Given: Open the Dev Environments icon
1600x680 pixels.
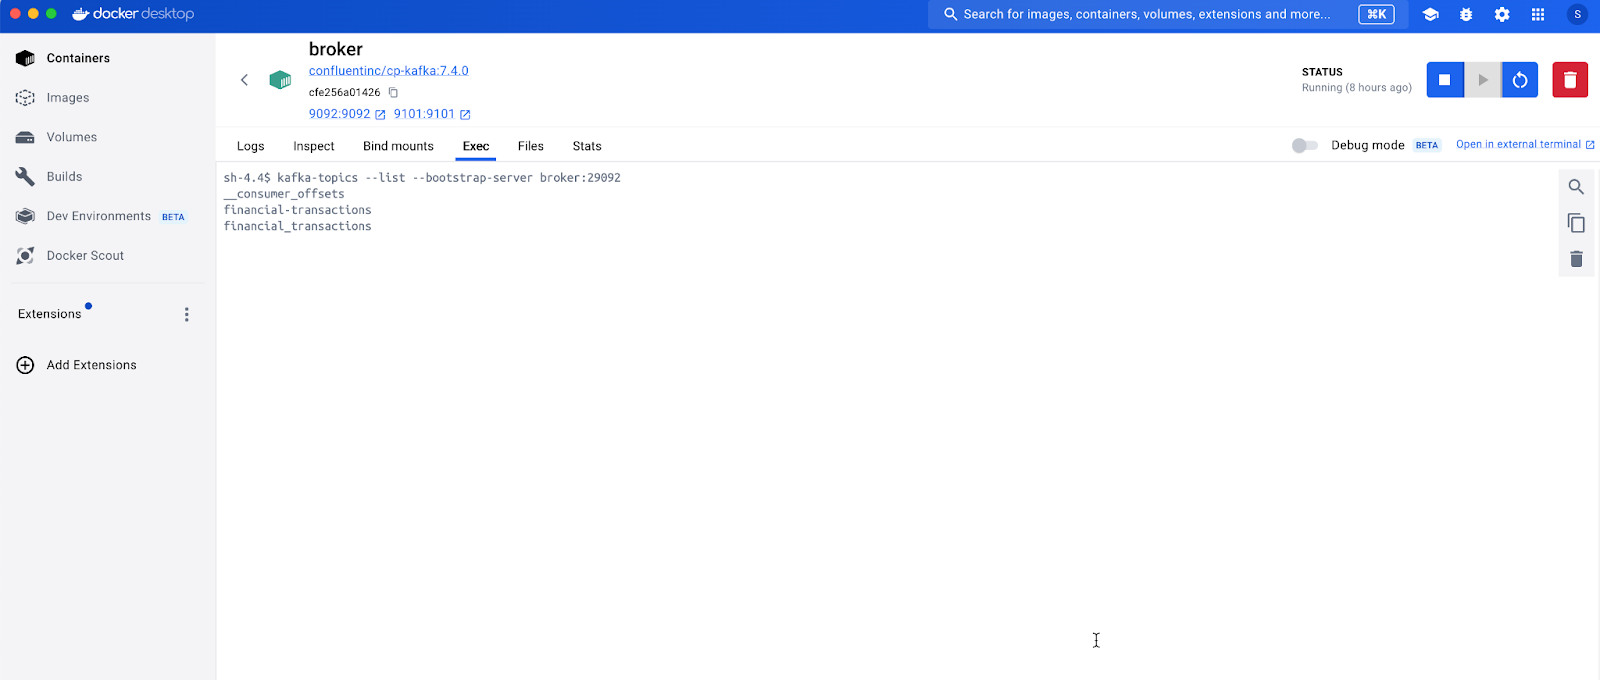Looking at the screenshot, I should pyautogui.click(x=26, y=216).
